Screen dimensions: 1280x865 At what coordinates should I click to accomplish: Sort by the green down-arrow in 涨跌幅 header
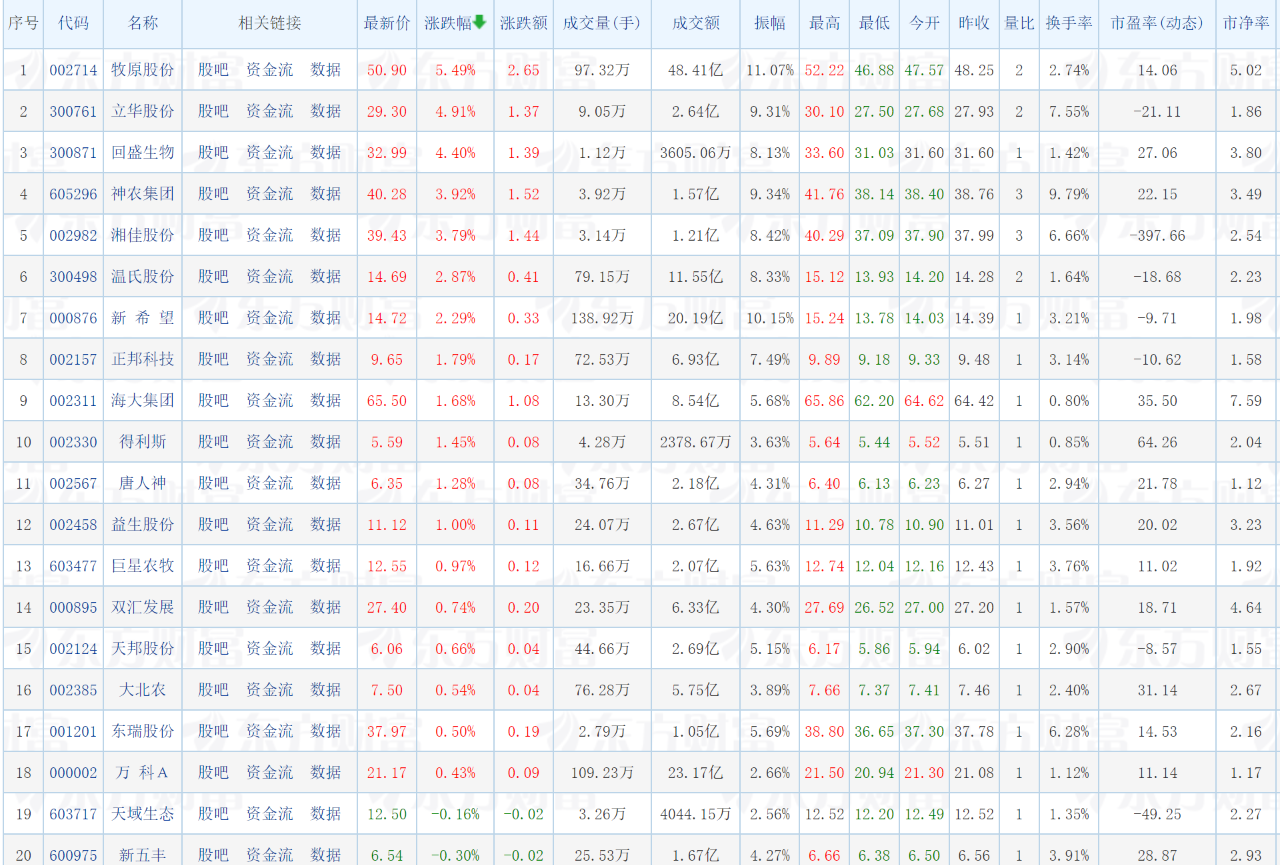(x=479, y=22)
